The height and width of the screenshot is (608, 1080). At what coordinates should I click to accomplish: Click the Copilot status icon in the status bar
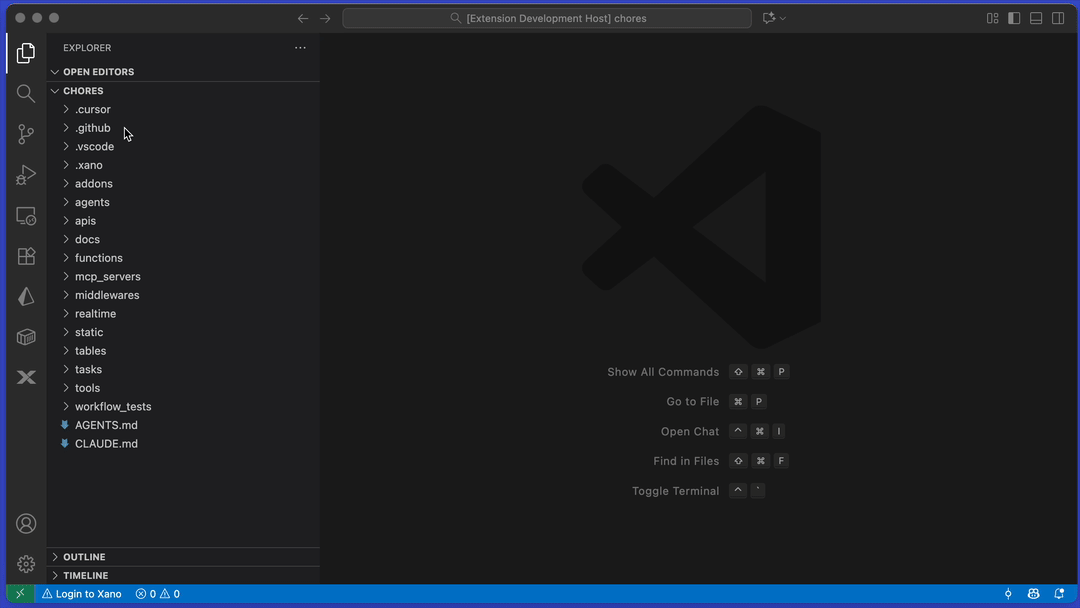coord(1033,594)
